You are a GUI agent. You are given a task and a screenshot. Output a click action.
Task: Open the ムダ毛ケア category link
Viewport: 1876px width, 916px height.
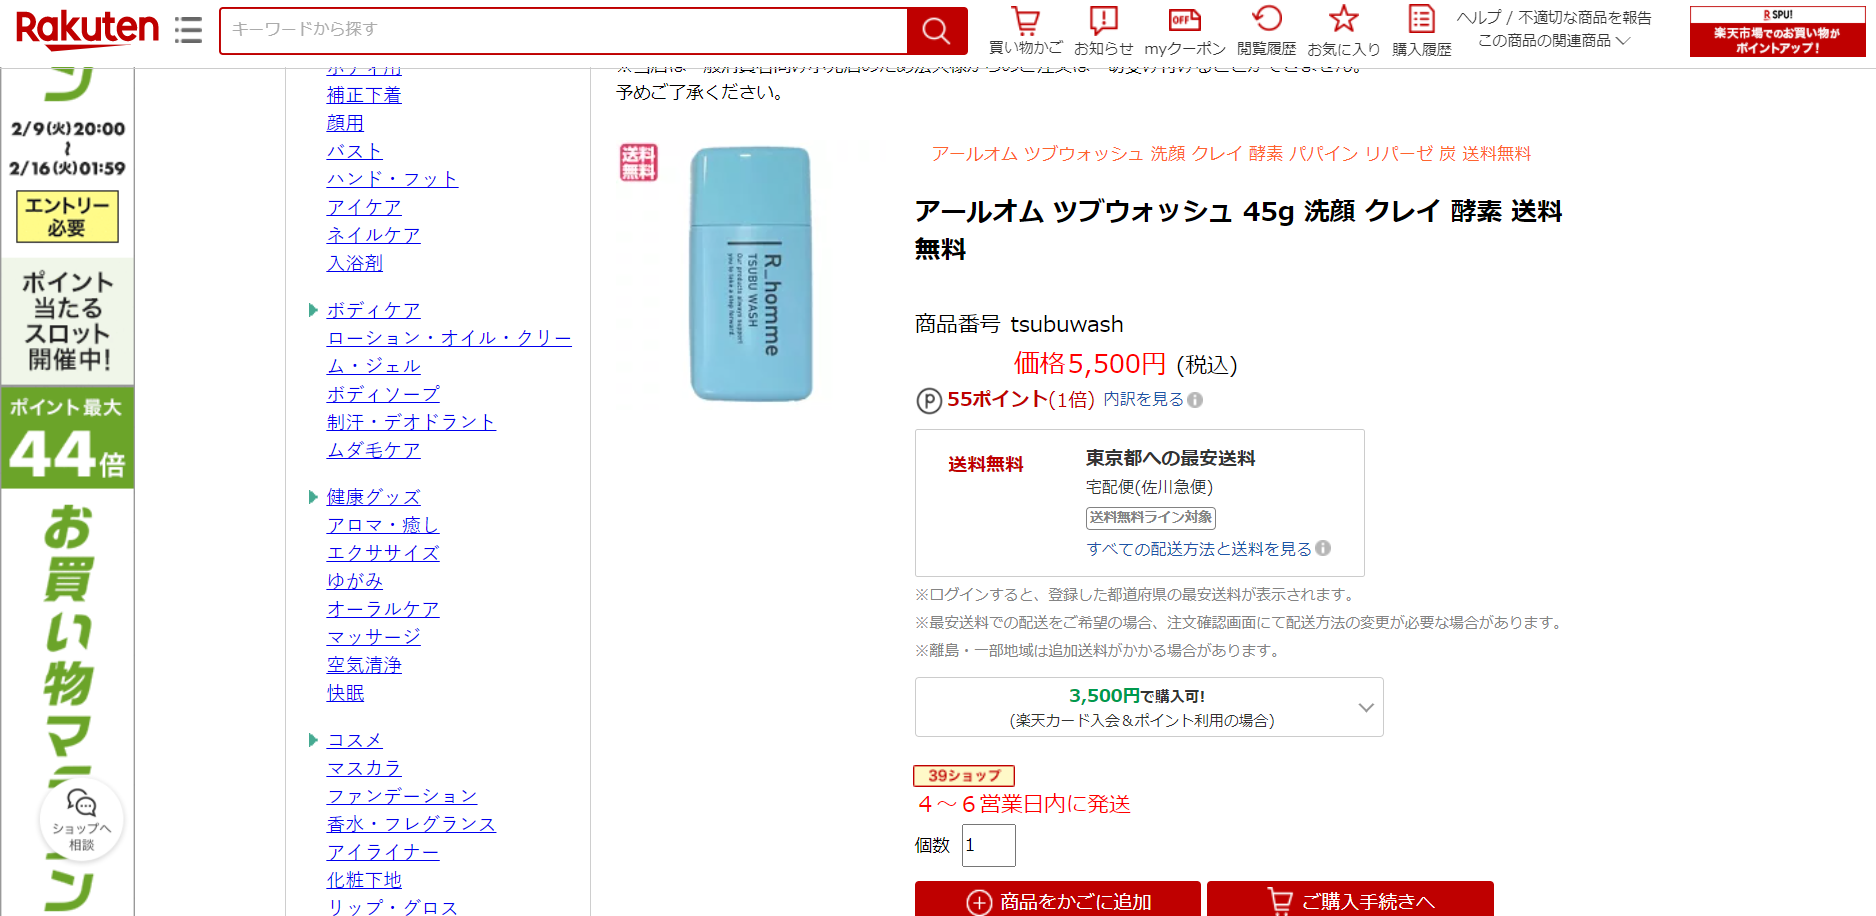pos(374,450)
